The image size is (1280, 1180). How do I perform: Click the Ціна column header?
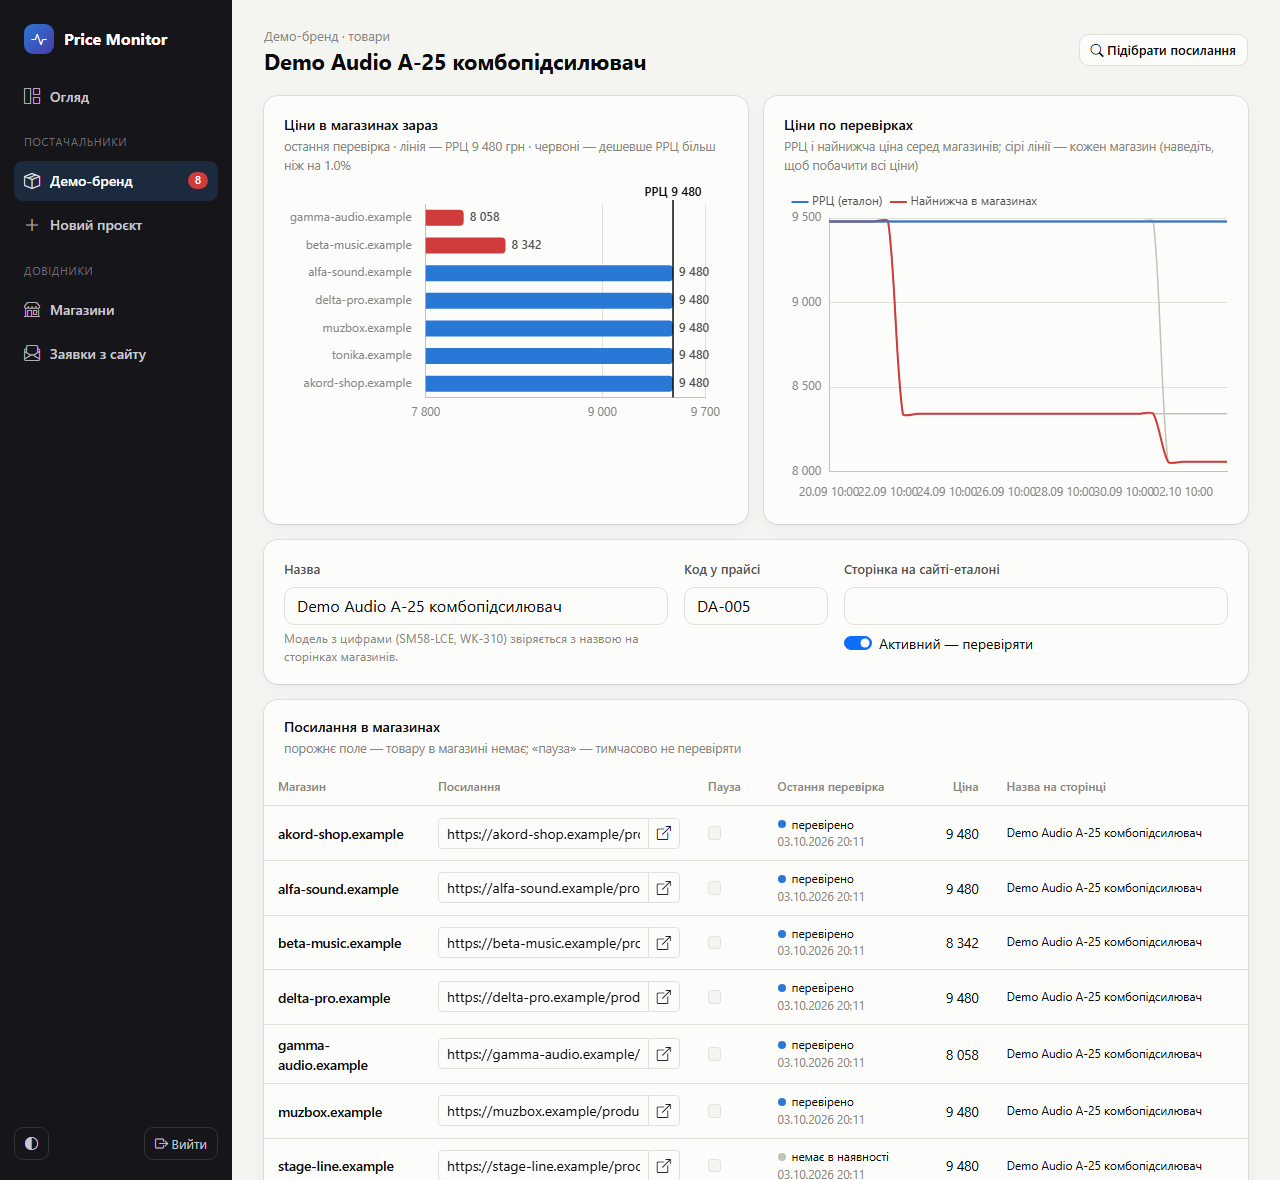pos(965,787)
